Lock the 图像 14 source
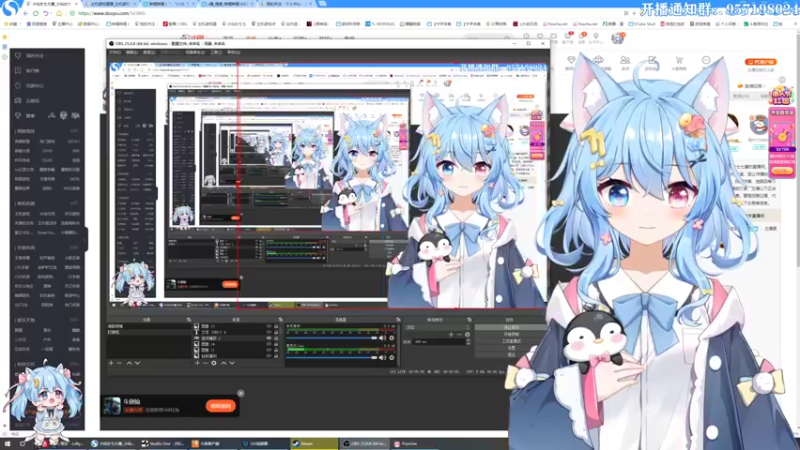 tap(276, 344)
